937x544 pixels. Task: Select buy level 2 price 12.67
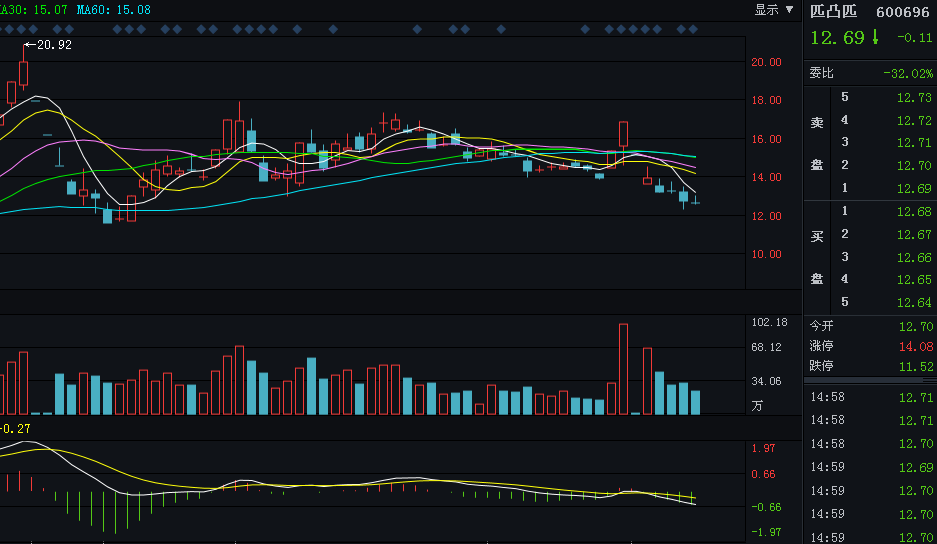pyautogui.click(x=914, y=235)
